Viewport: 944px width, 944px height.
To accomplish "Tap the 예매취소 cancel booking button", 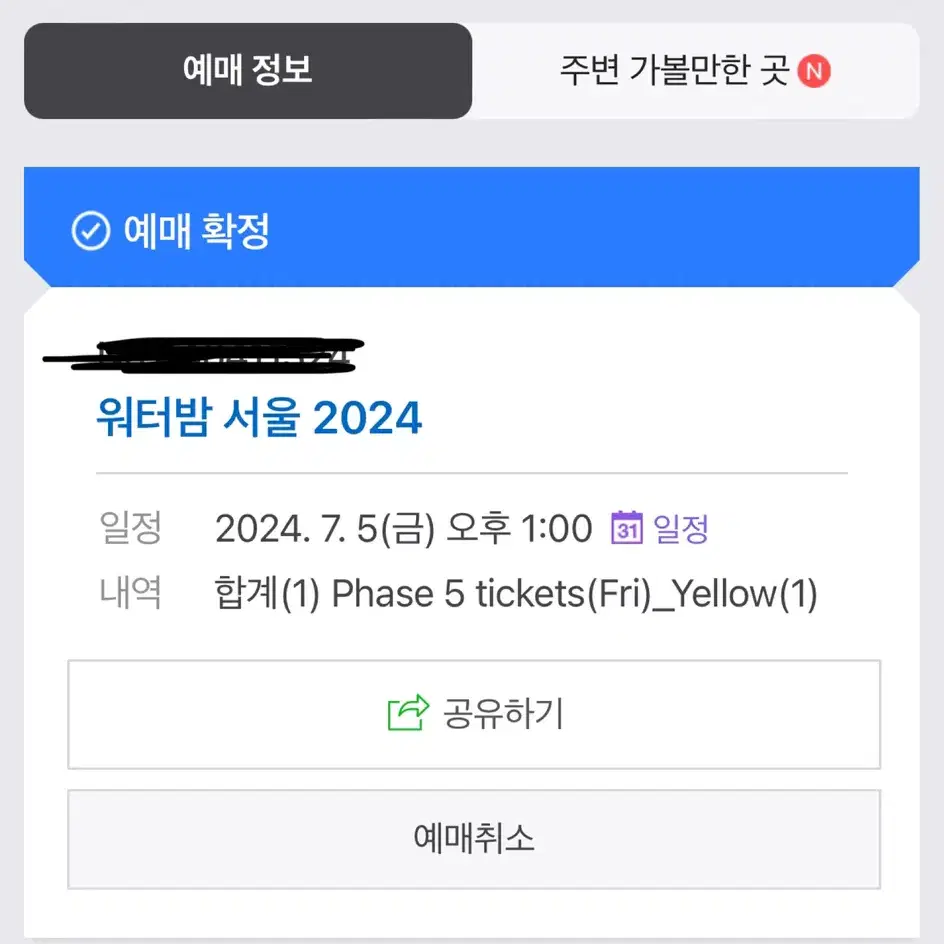I will click(474, 839).
